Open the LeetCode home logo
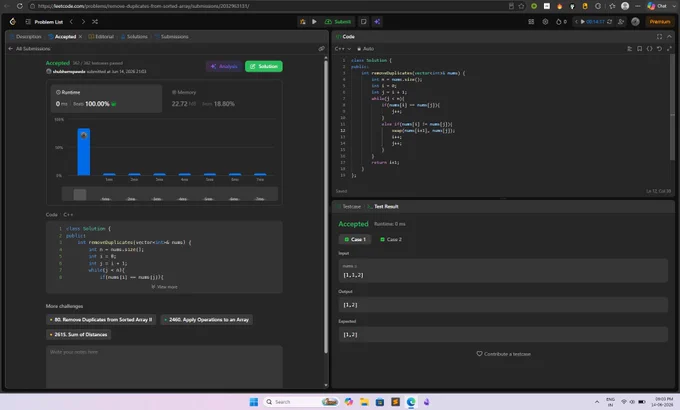680x410 pixels. click(x=13, y=21)
